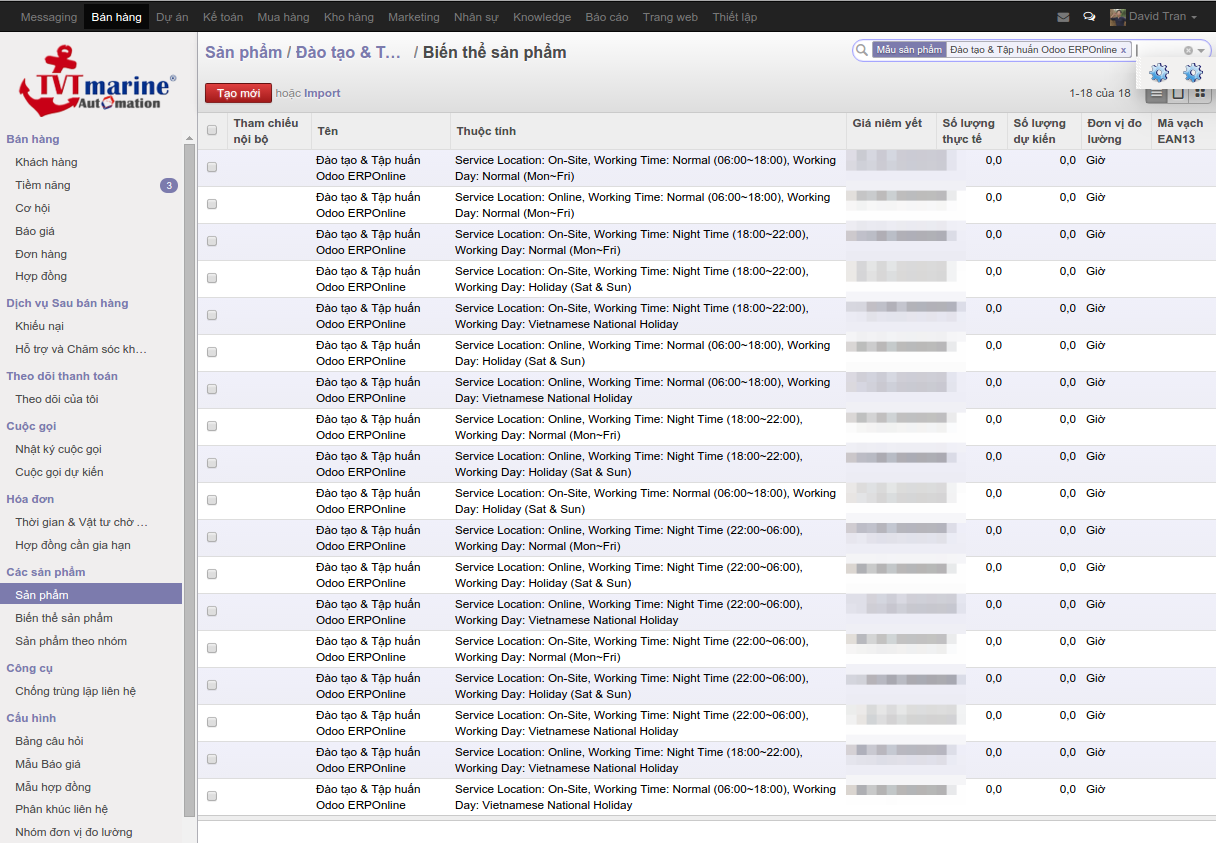Open the Dự án menu
The height and width of the screenshot is (843, 1216).
tap(172, 17)
